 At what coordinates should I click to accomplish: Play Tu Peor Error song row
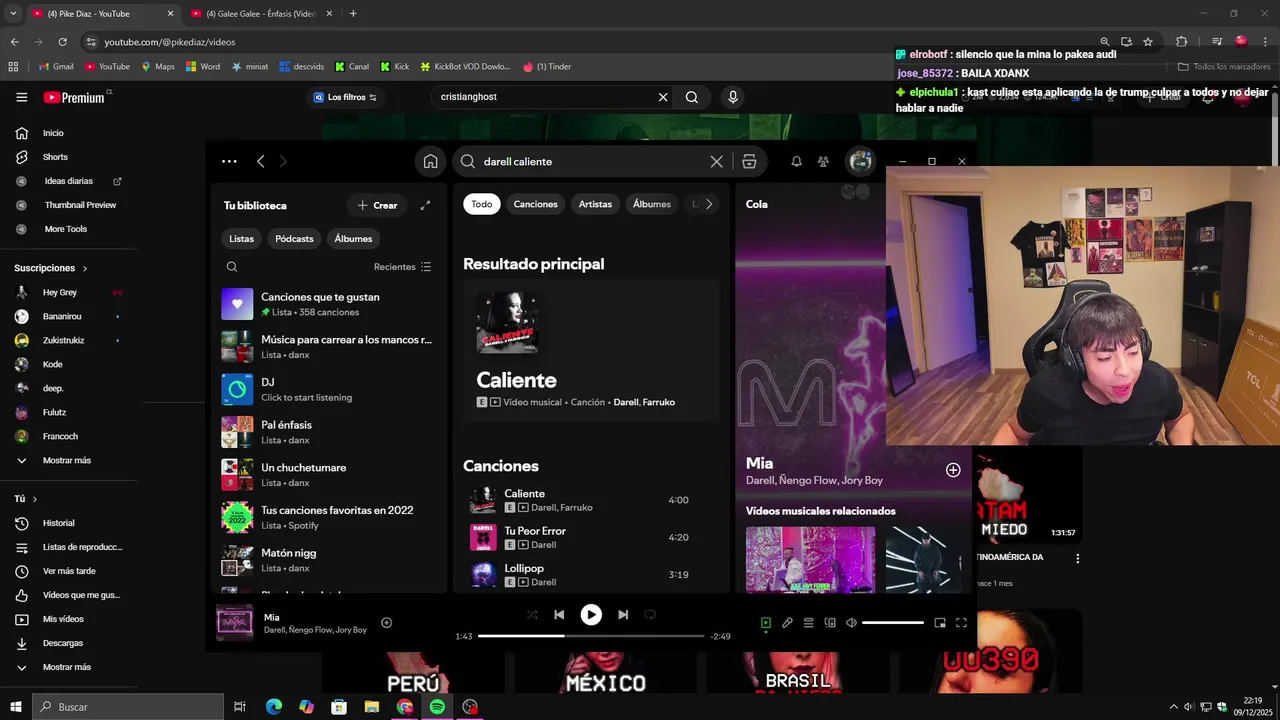pyautogui.click(x=591, y=537)
